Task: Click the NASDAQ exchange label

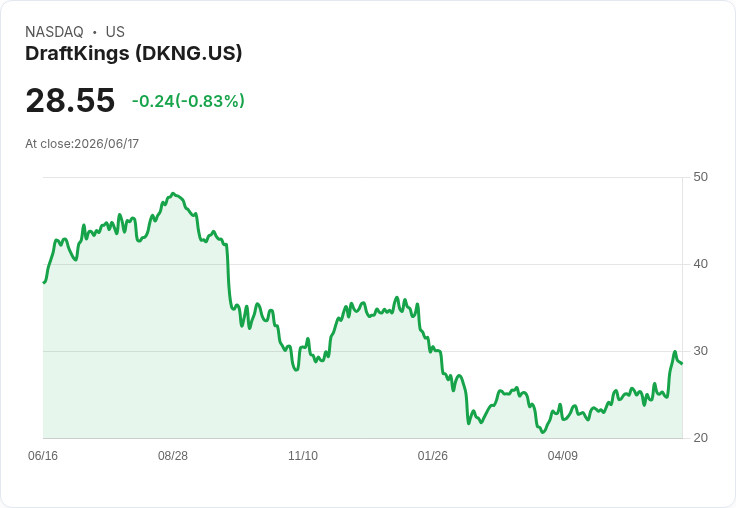Action: tap(54, 32)
